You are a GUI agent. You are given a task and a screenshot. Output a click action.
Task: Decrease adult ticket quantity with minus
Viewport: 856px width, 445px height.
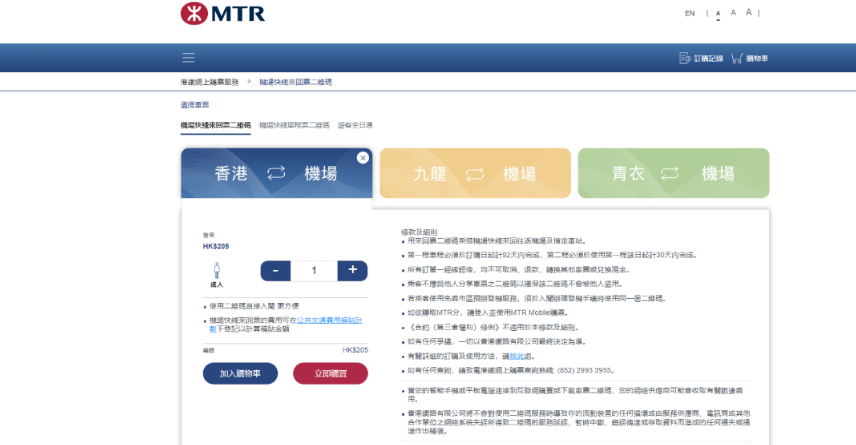[x=275, y=270]
